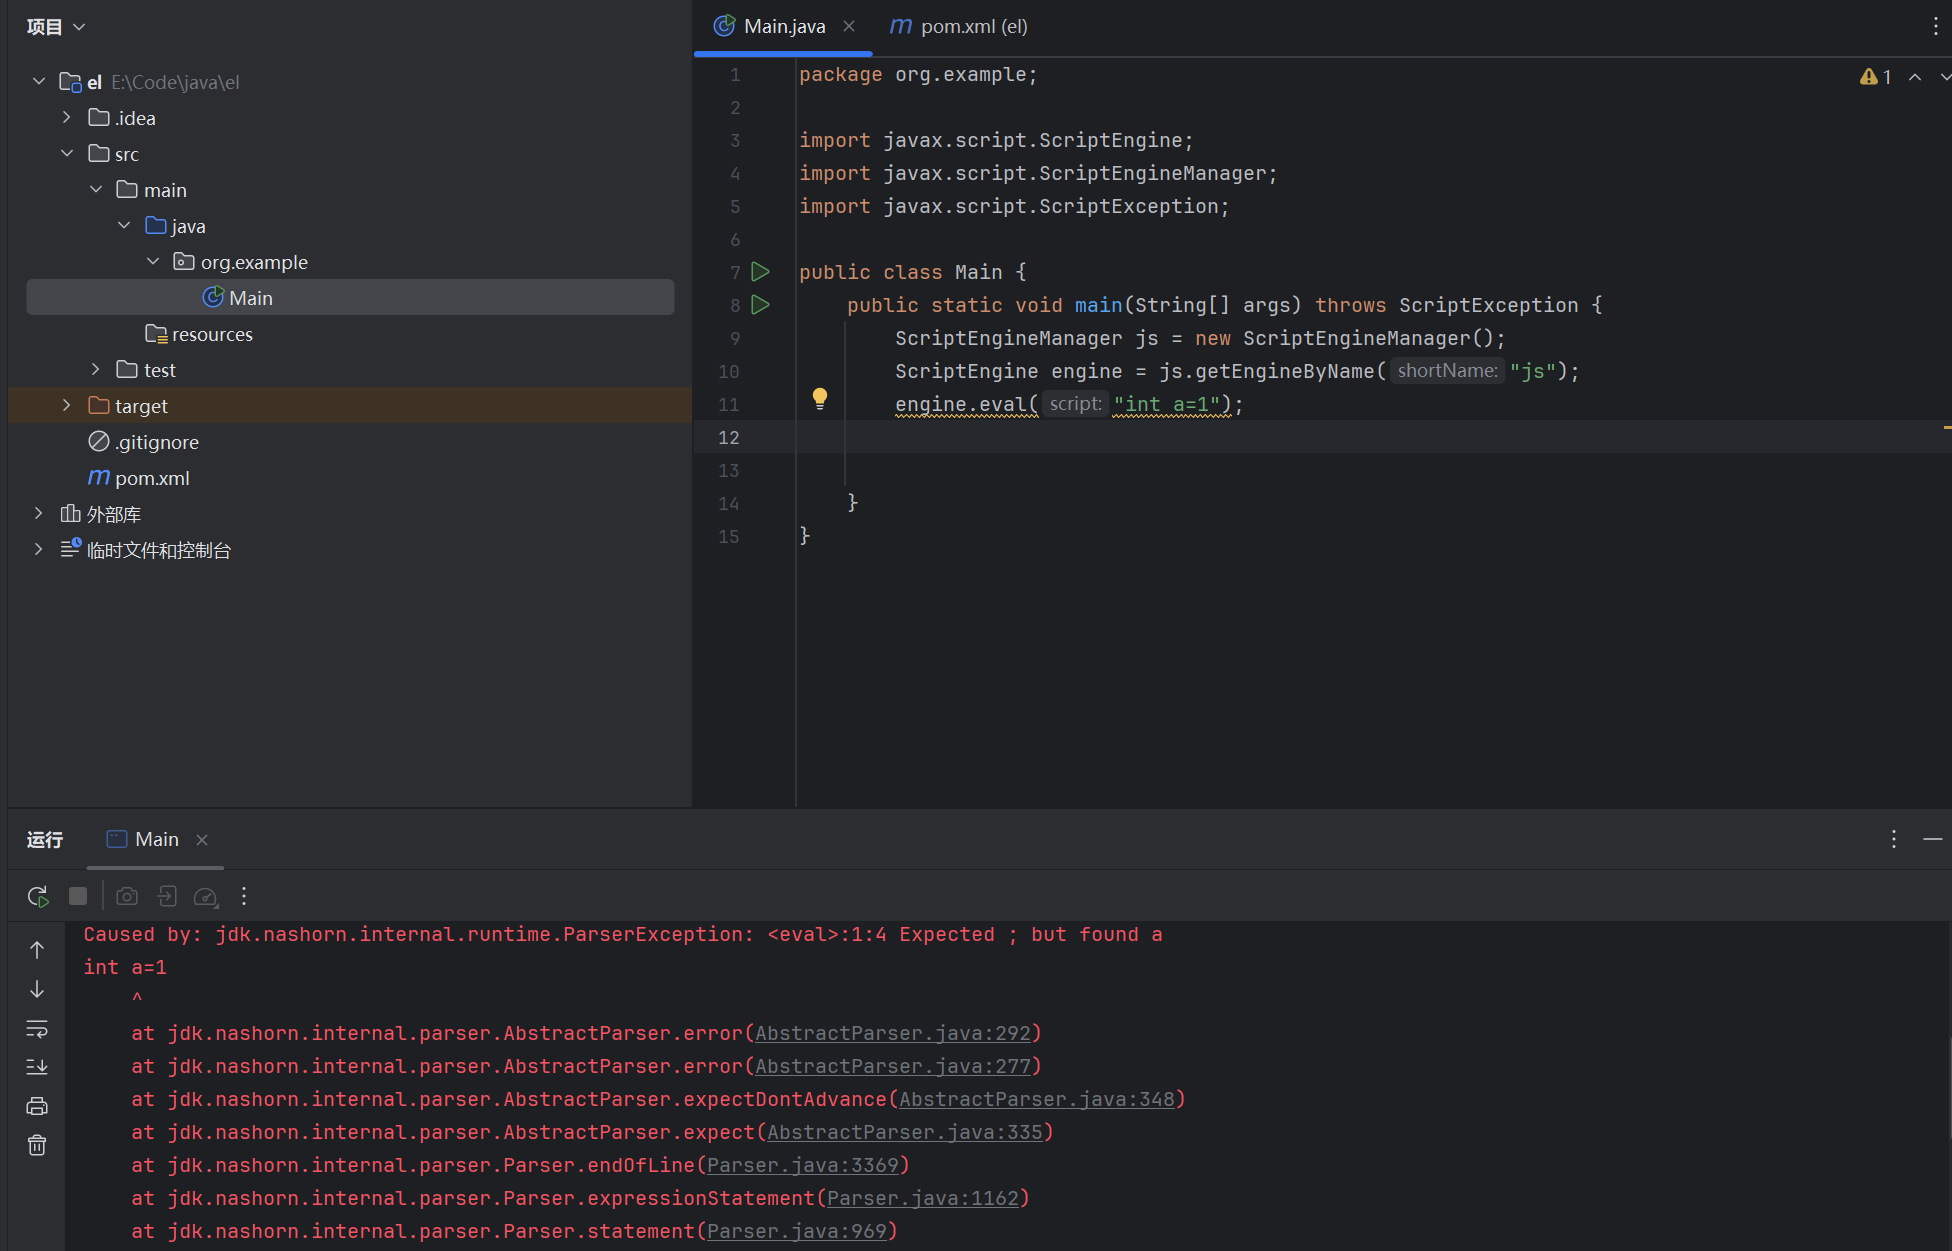Toggle soft-wrap in console

coord(37,1028)
